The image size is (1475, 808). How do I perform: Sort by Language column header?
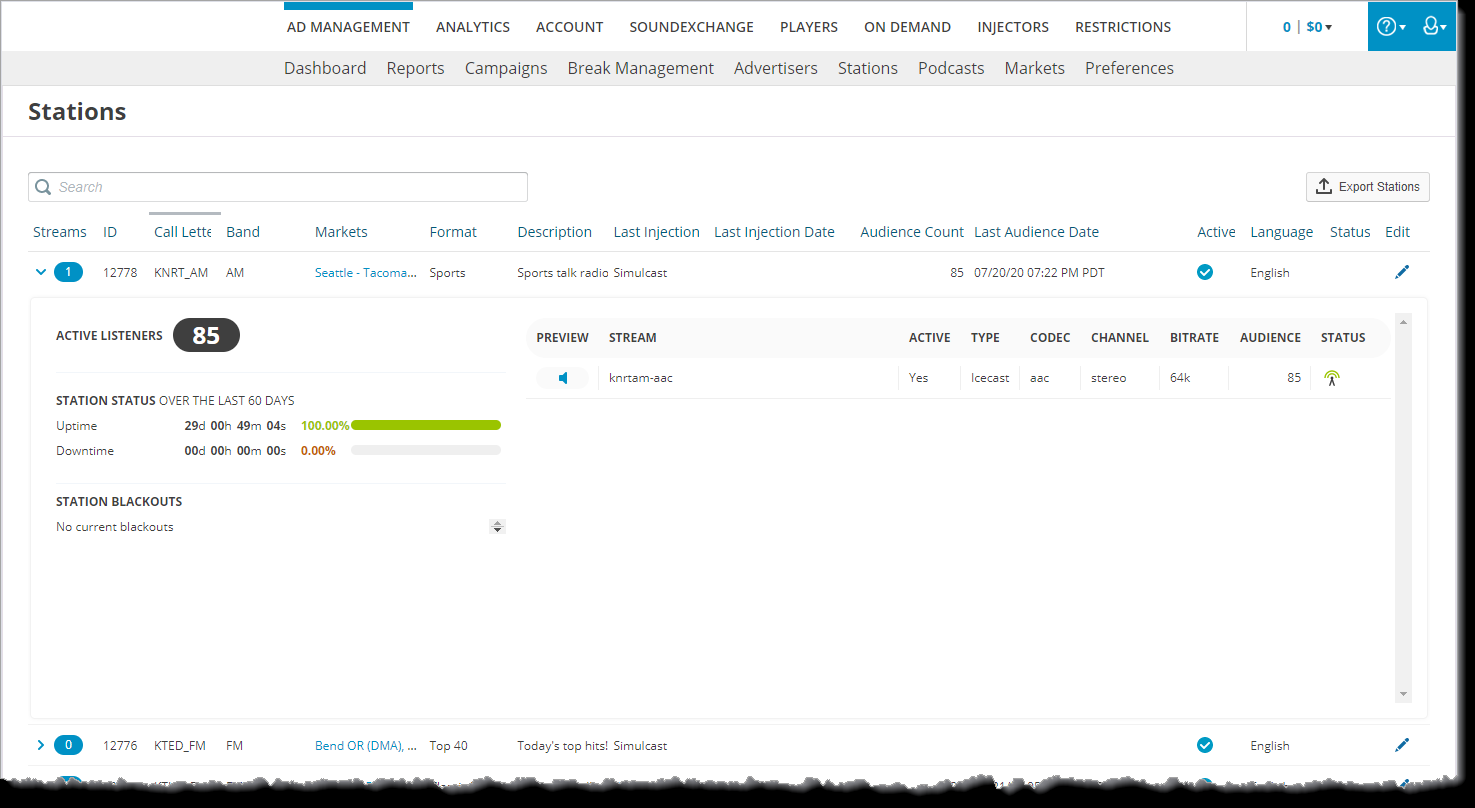click(1281, 232)
